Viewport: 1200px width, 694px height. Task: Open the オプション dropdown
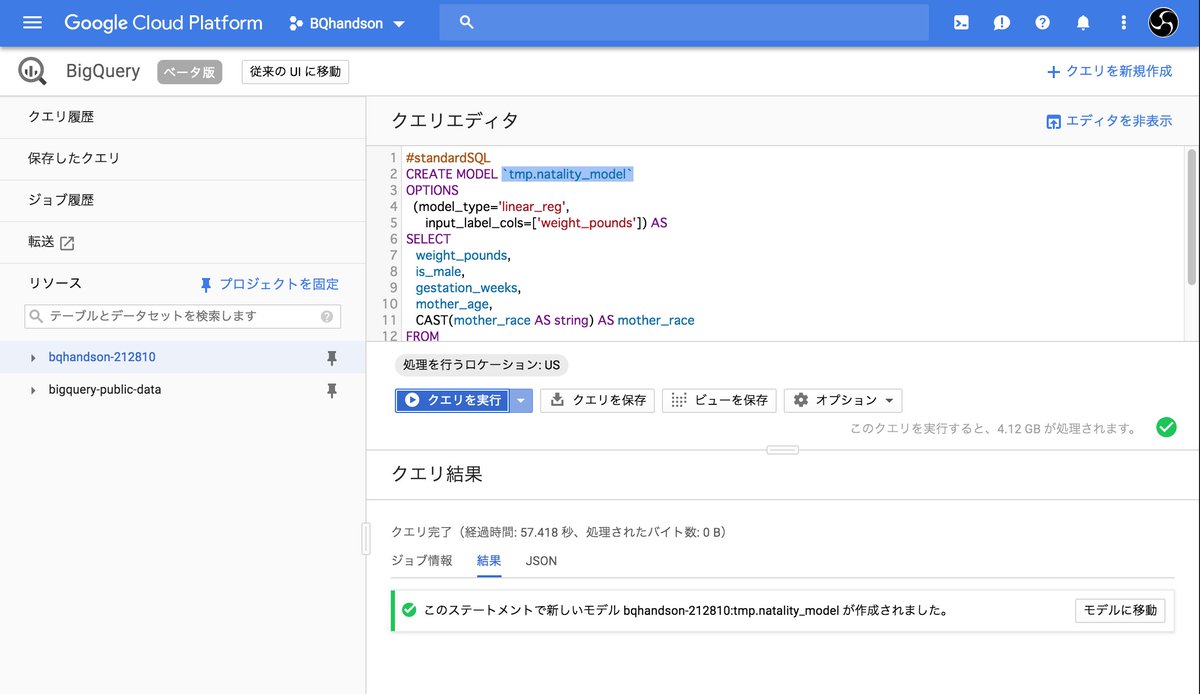(x=843, y=400)
